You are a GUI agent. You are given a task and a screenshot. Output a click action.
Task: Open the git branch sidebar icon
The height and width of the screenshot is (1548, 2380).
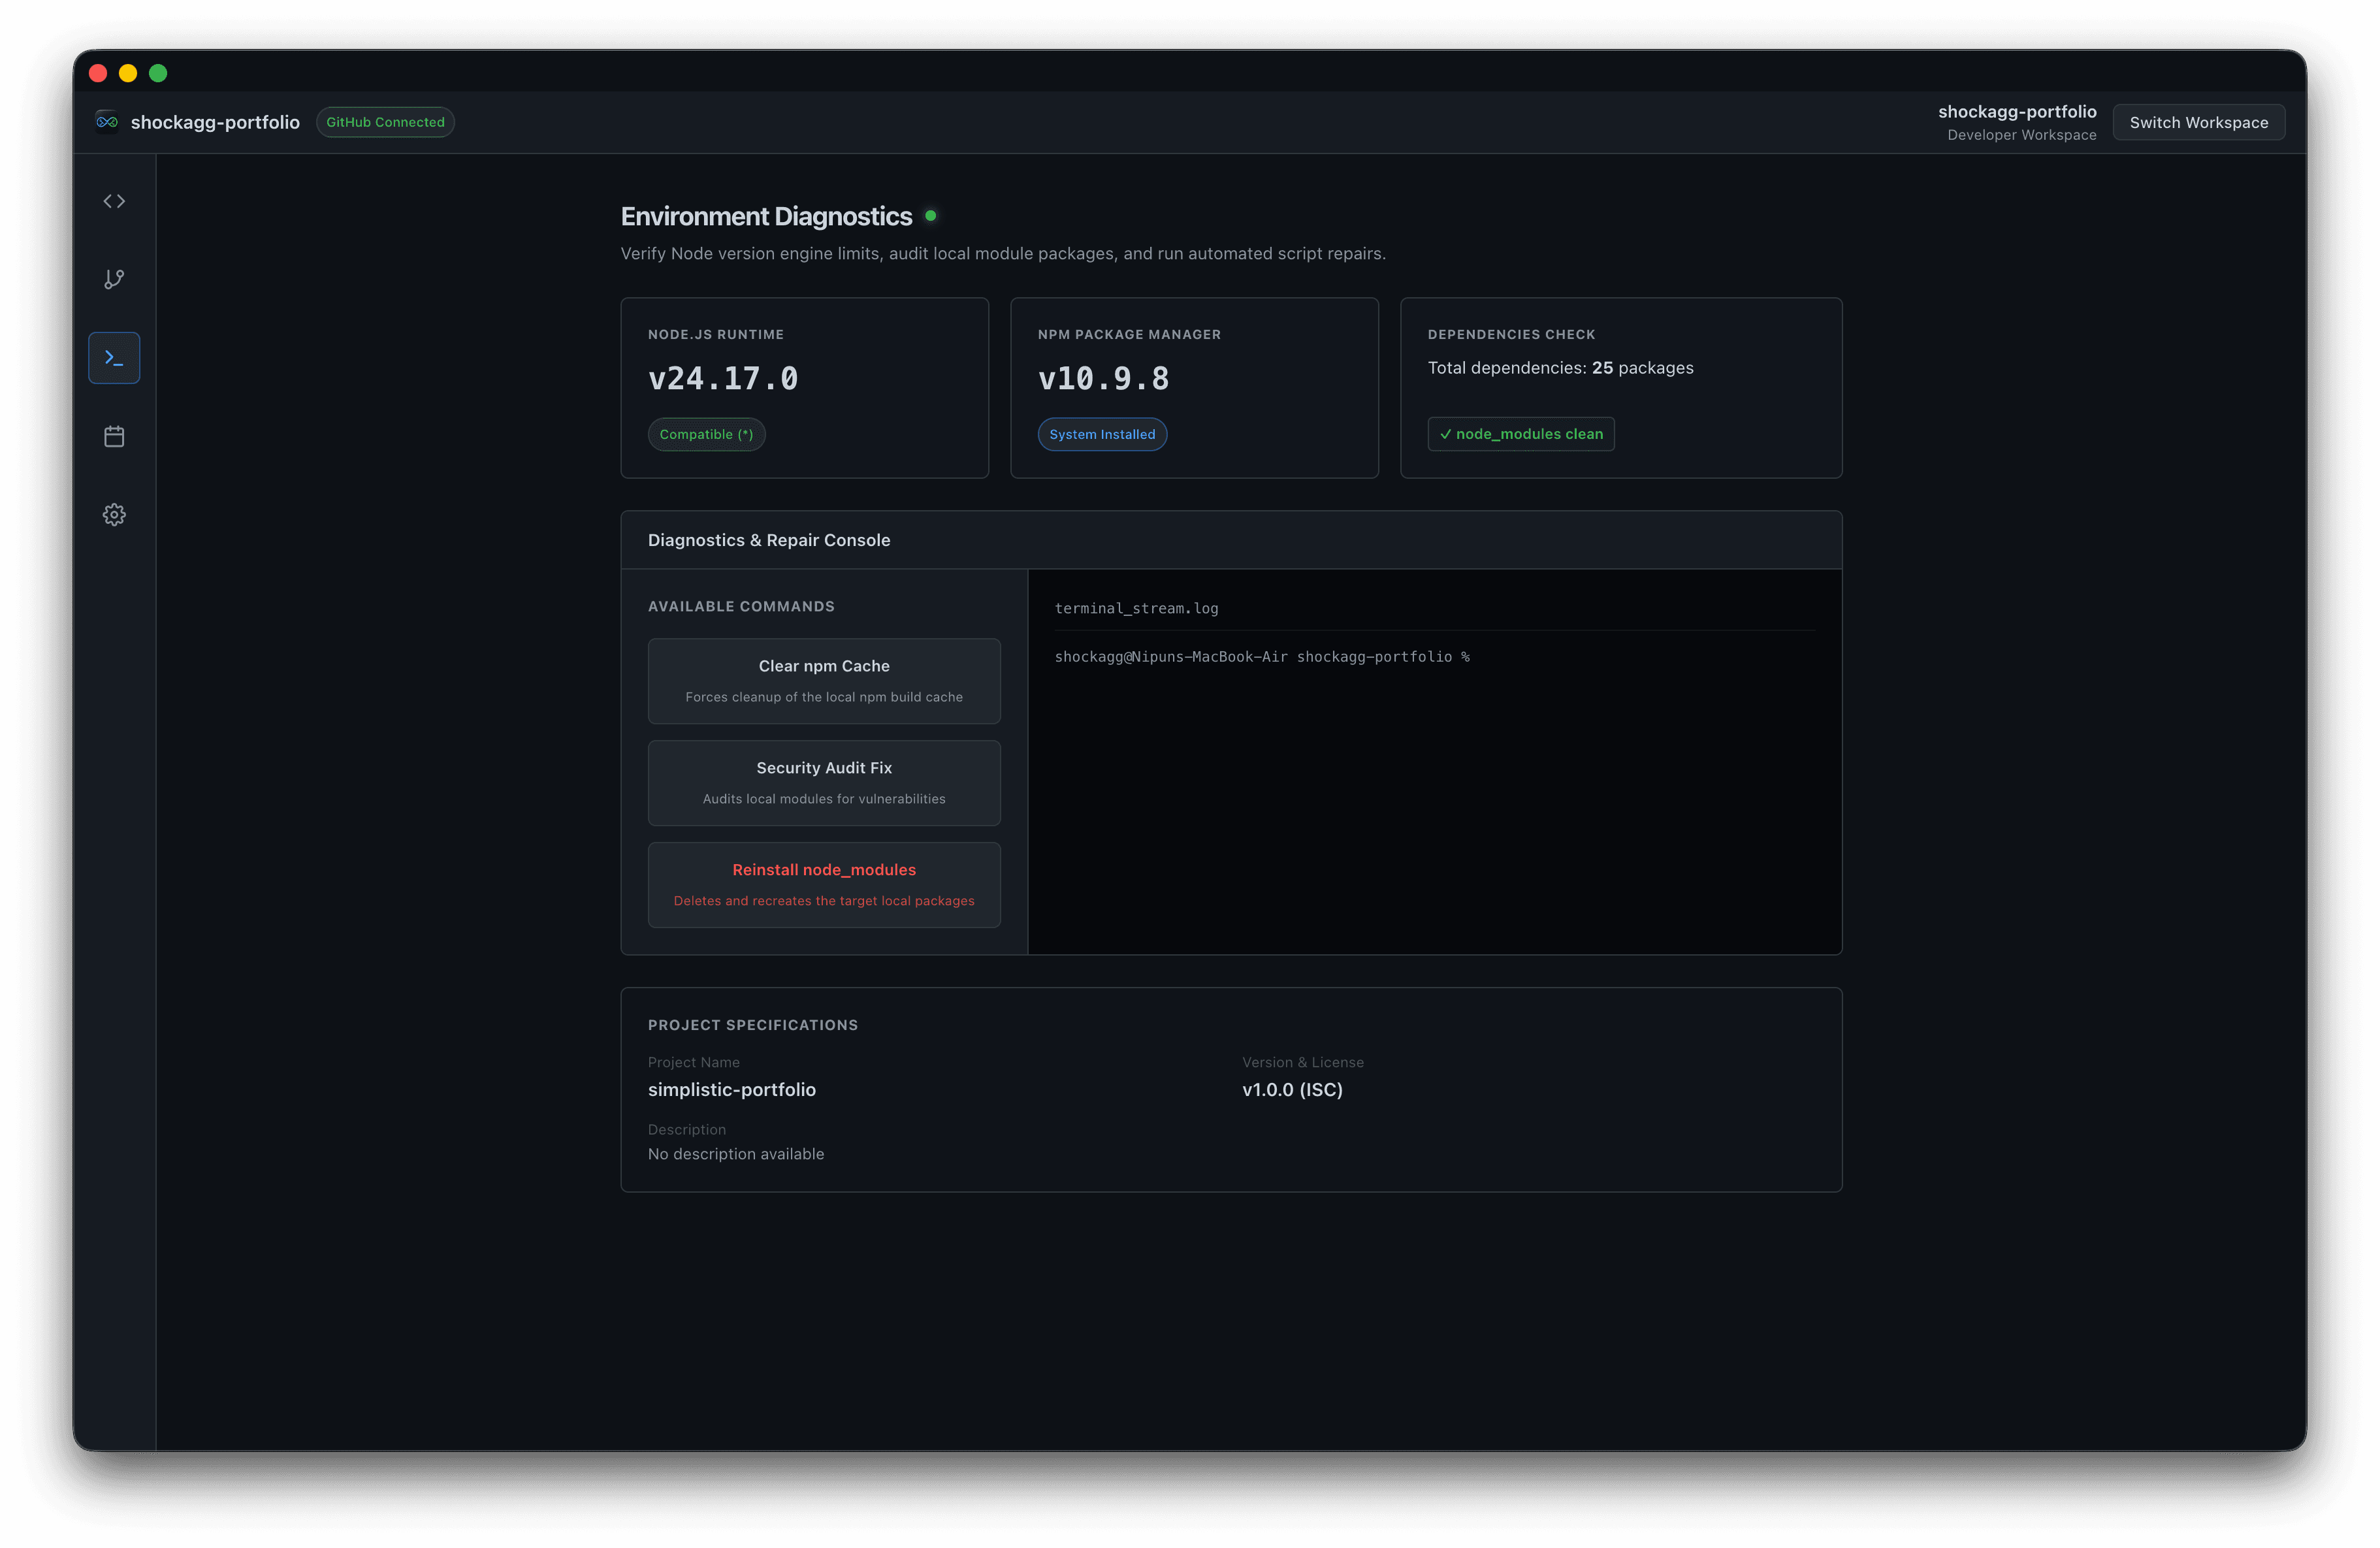click(x=114, y=279)
